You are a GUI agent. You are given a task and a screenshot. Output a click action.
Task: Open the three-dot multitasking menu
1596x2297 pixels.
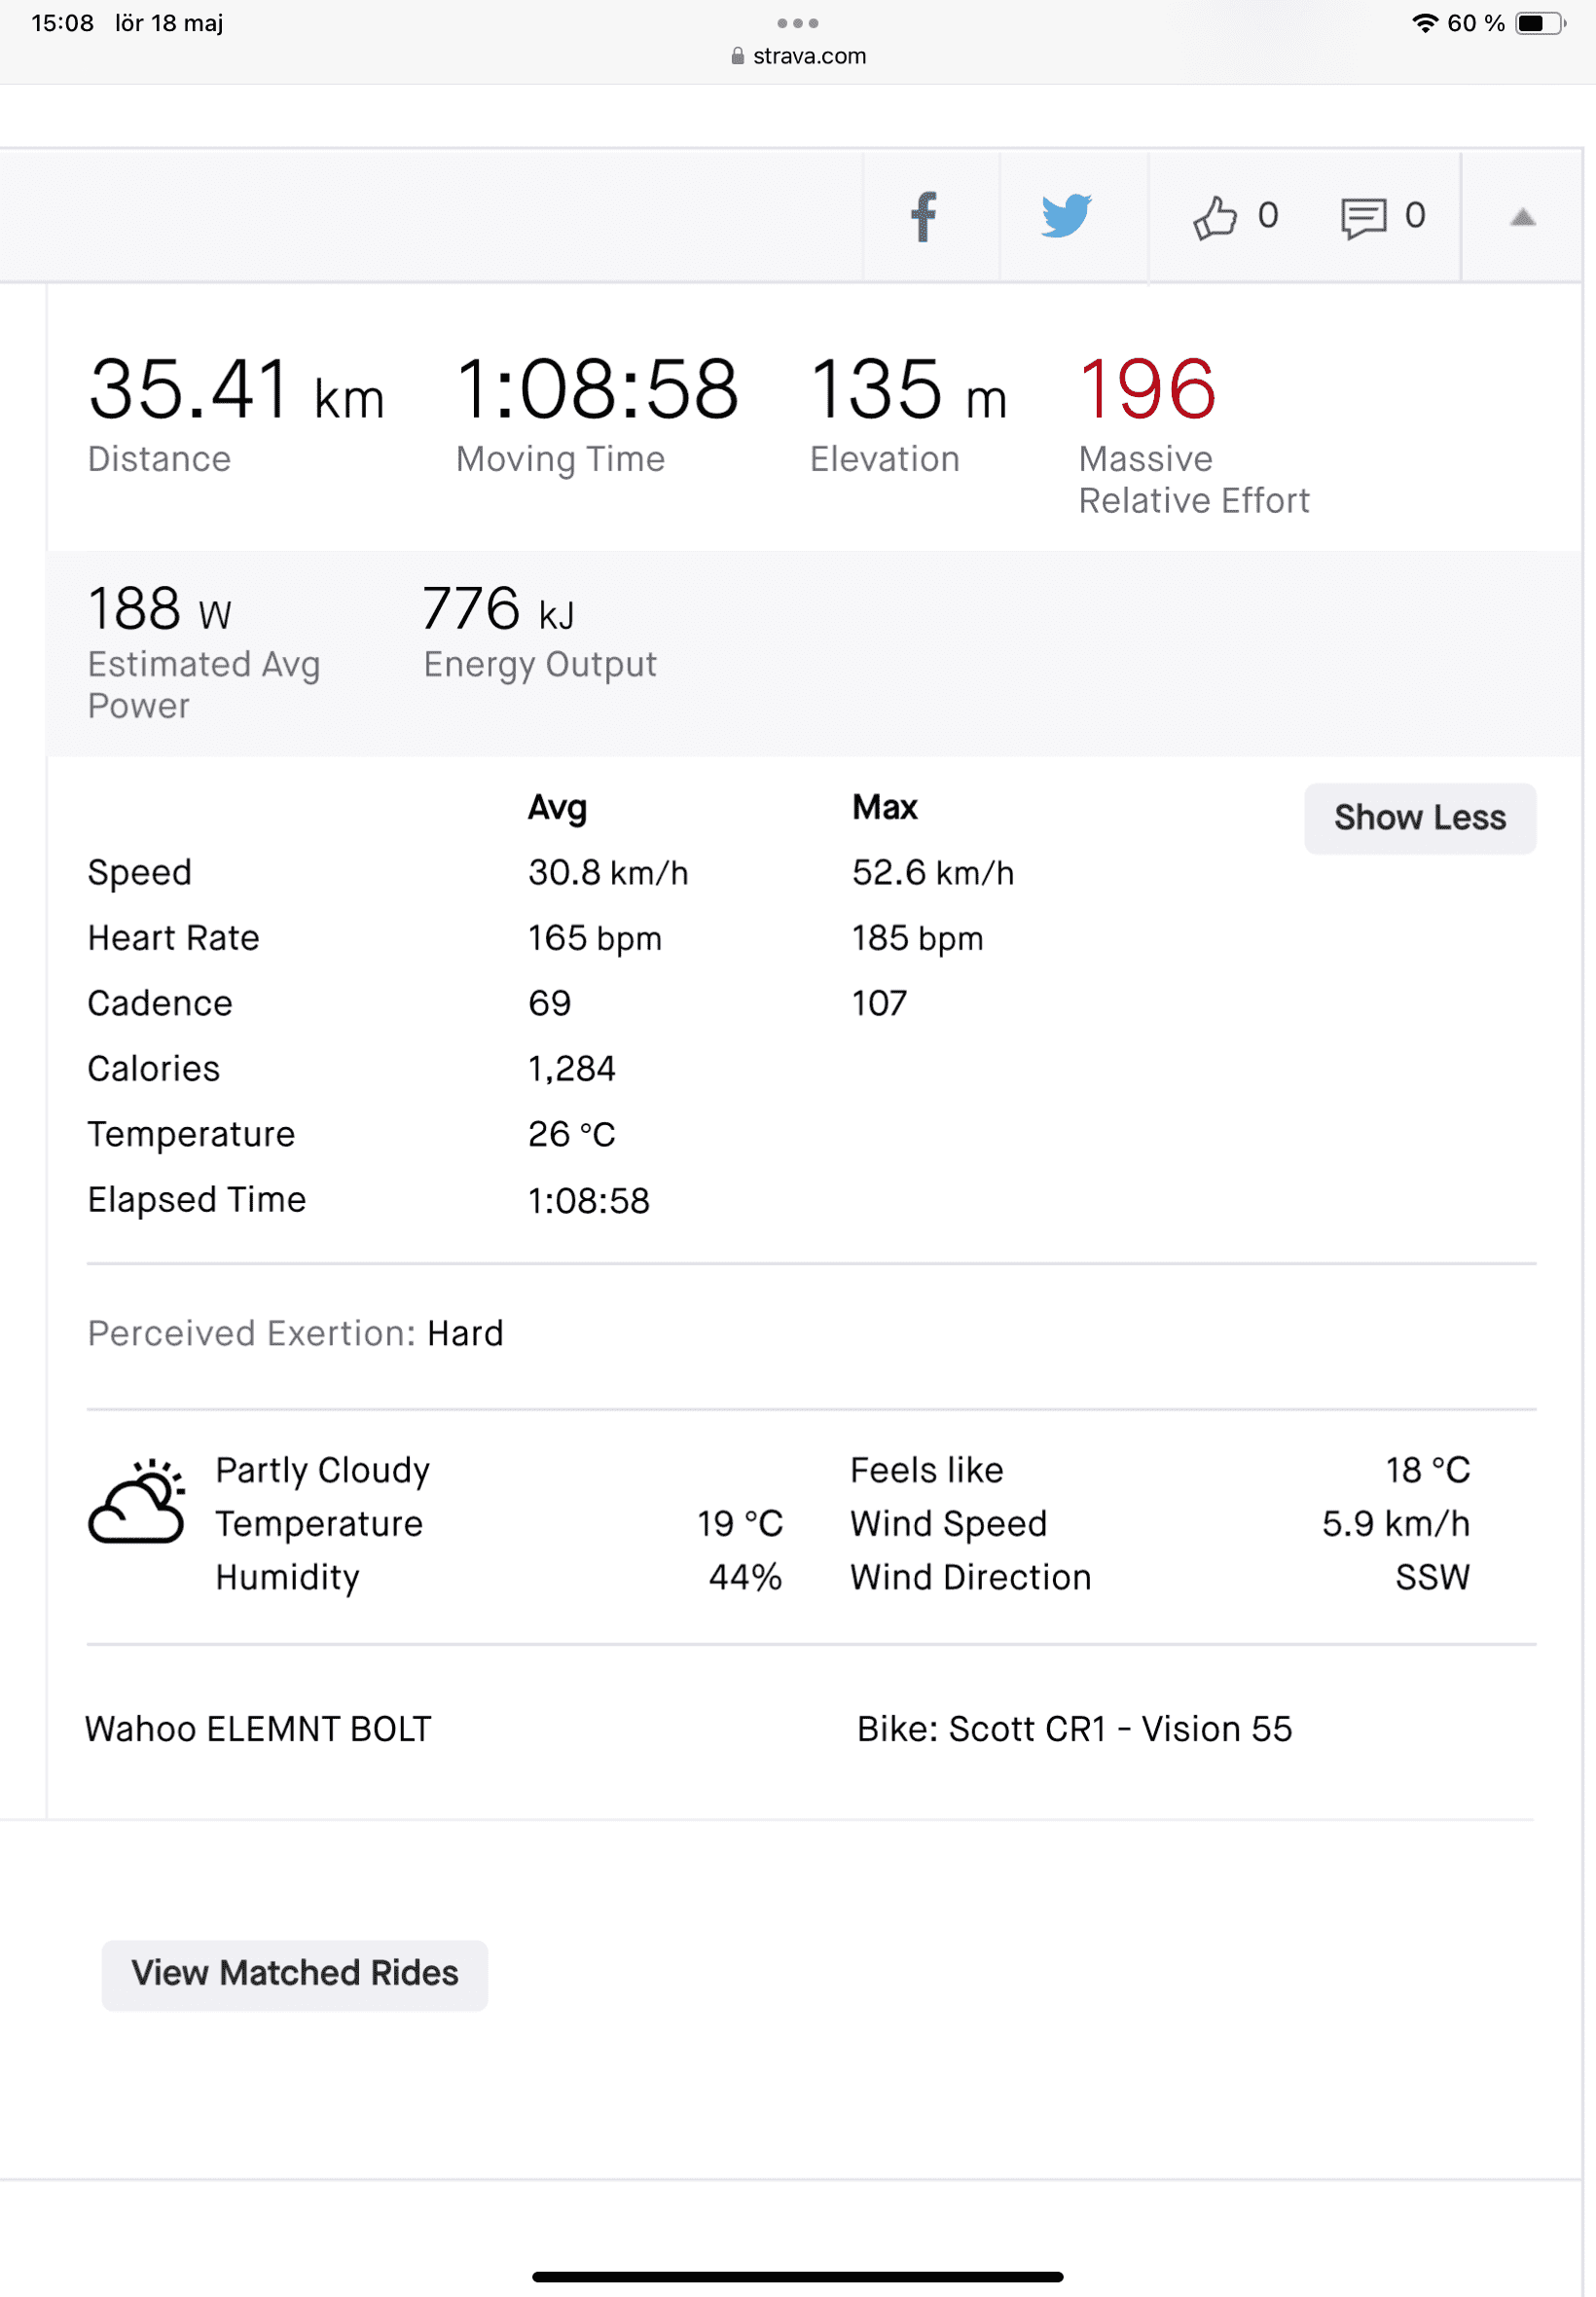point(798,23)
